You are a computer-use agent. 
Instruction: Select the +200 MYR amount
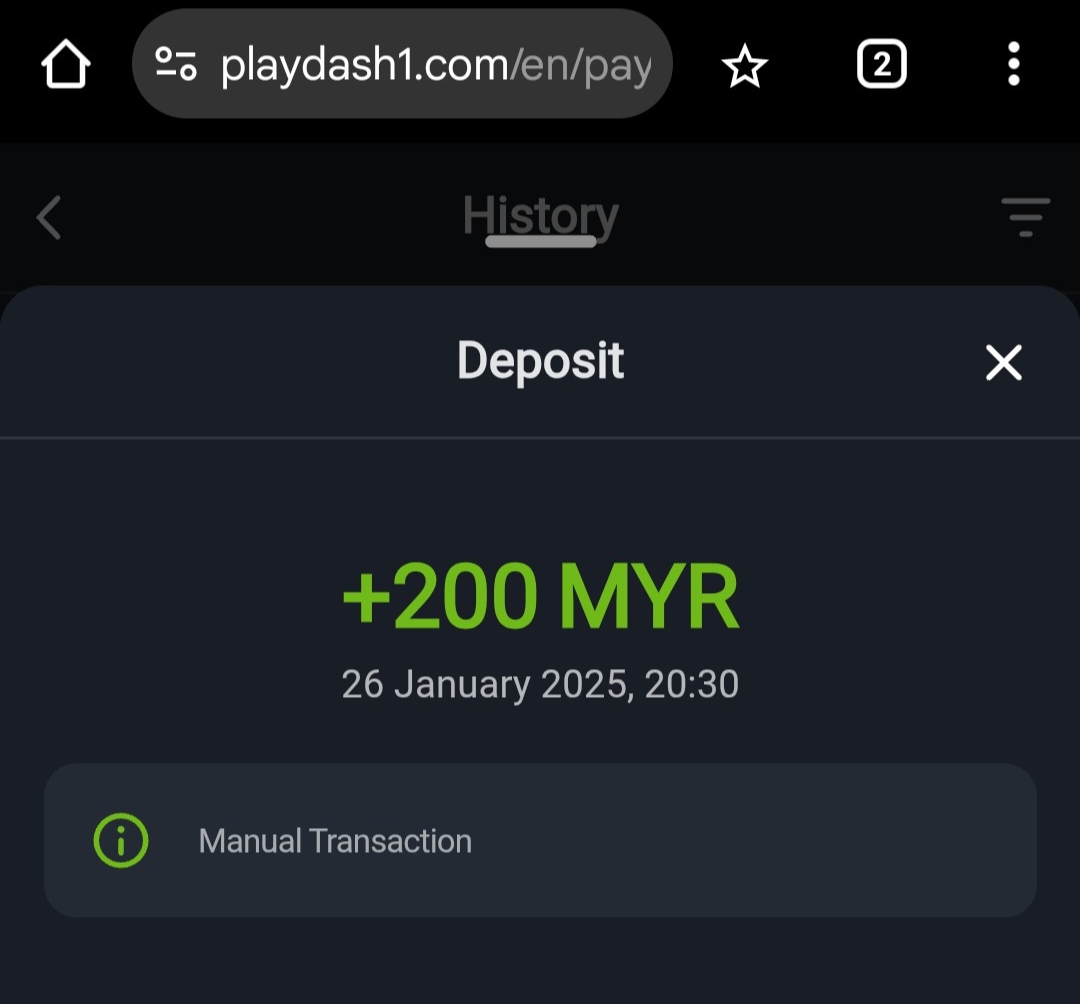[x=541, y=596]
